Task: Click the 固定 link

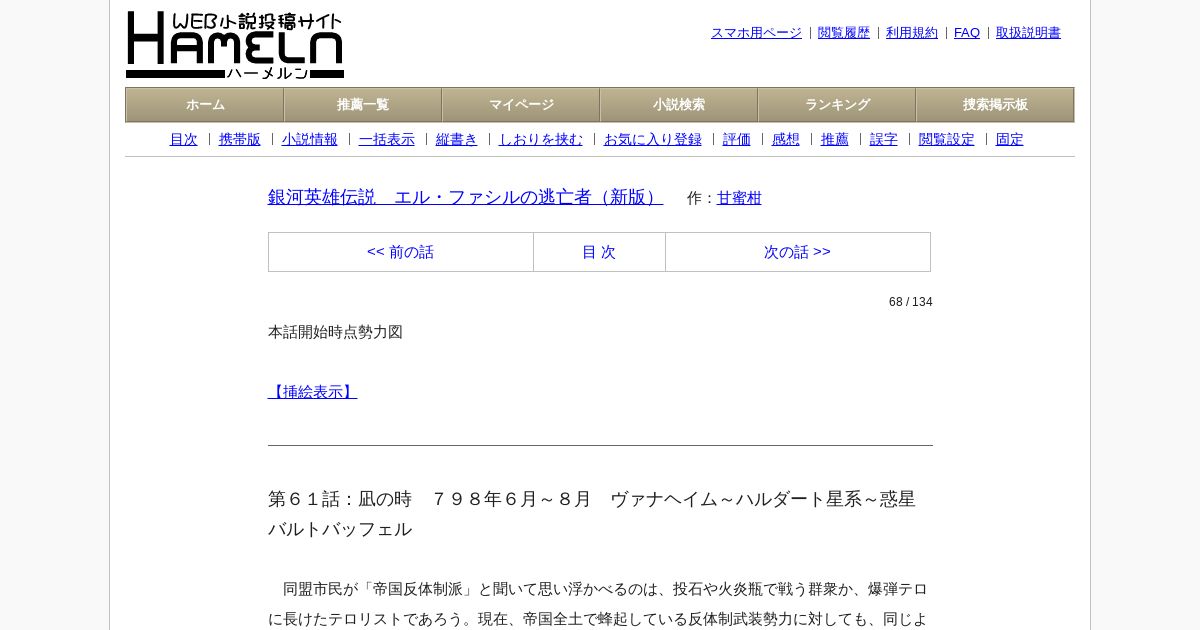Action: point(1010,139)
